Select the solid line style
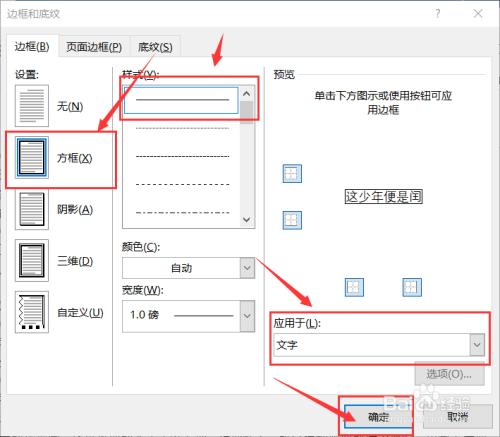 (x=181, y=100)
